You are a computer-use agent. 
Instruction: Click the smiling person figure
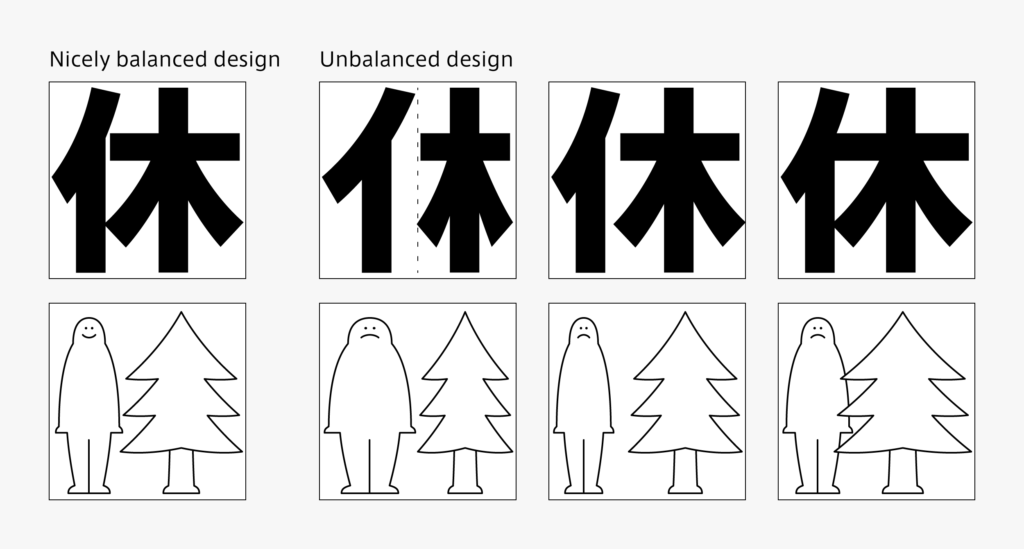tap(89, 405)
